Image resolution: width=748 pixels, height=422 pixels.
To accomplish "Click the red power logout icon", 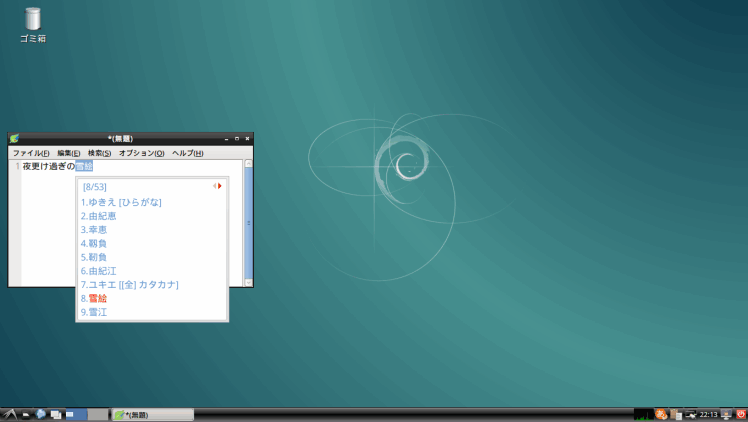I will [741, 414].
